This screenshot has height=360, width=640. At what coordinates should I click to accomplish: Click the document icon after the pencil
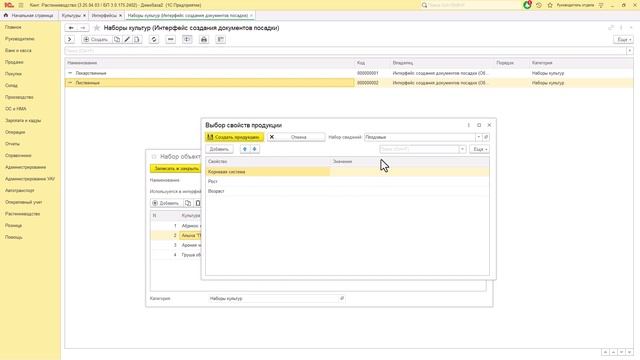click(137, 40)
